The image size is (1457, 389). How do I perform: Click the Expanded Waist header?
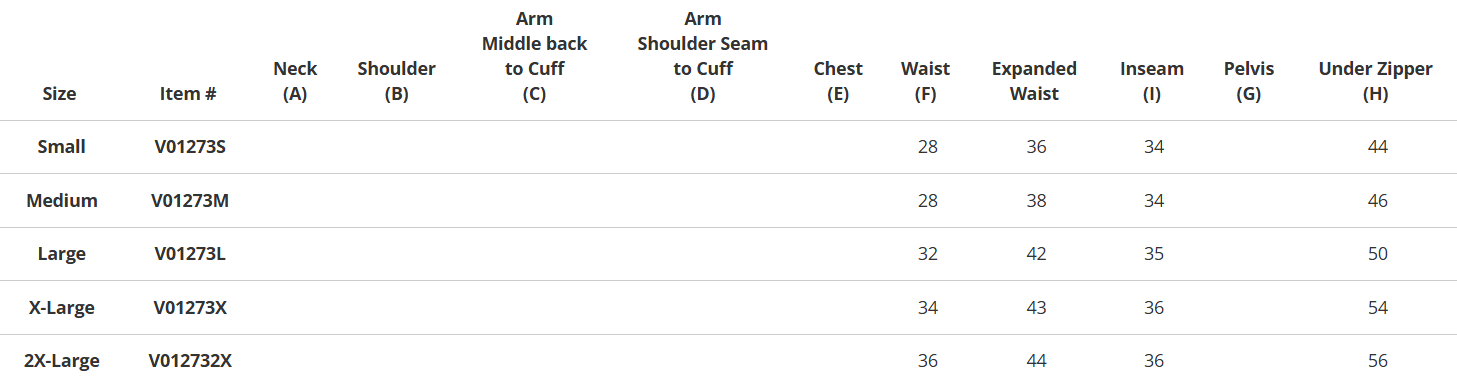pos(1034,81)
